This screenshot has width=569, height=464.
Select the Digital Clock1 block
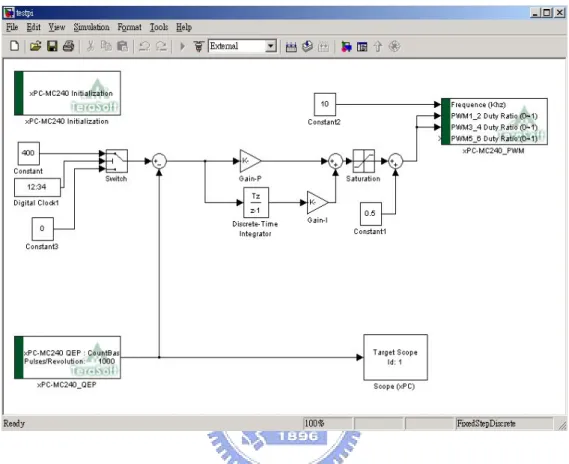[x=37, y=187]
